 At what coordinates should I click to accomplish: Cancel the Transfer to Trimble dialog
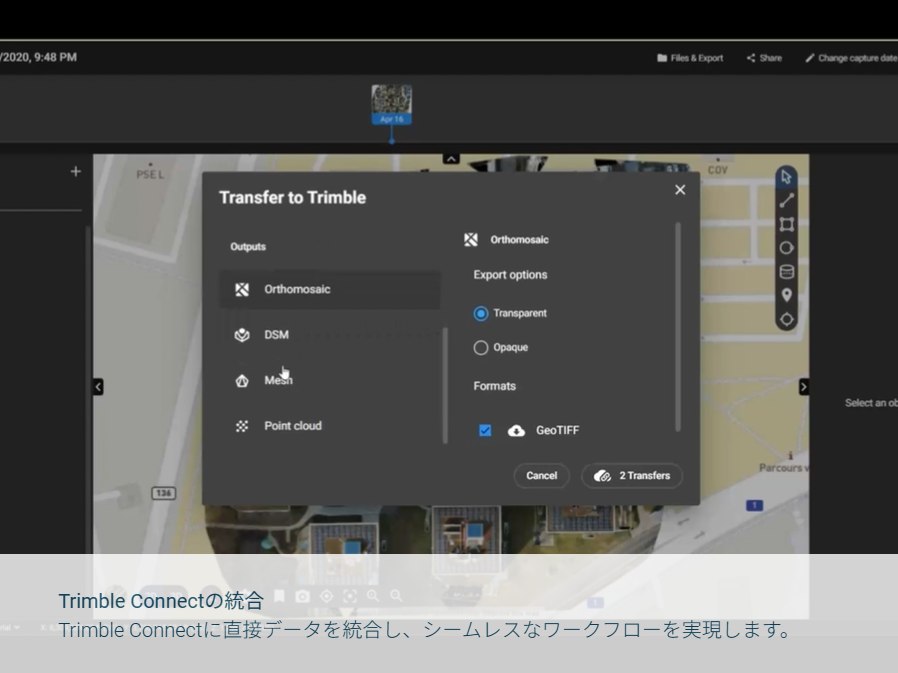[541, 475]
